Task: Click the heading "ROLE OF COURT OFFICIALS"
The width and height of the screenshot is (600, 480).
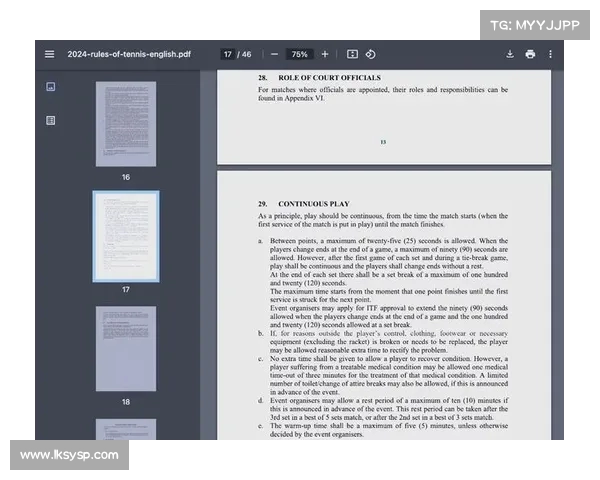Action: 329,78
